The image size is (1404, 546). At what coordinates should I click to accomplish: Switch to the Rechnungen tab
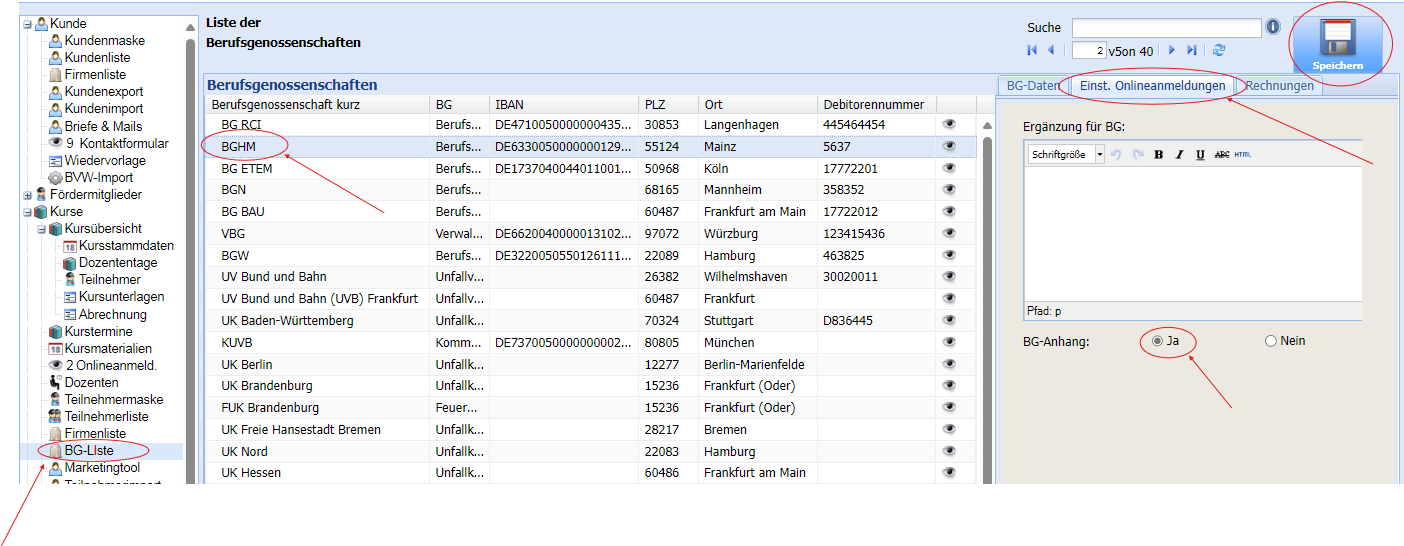click(1279, 86)
